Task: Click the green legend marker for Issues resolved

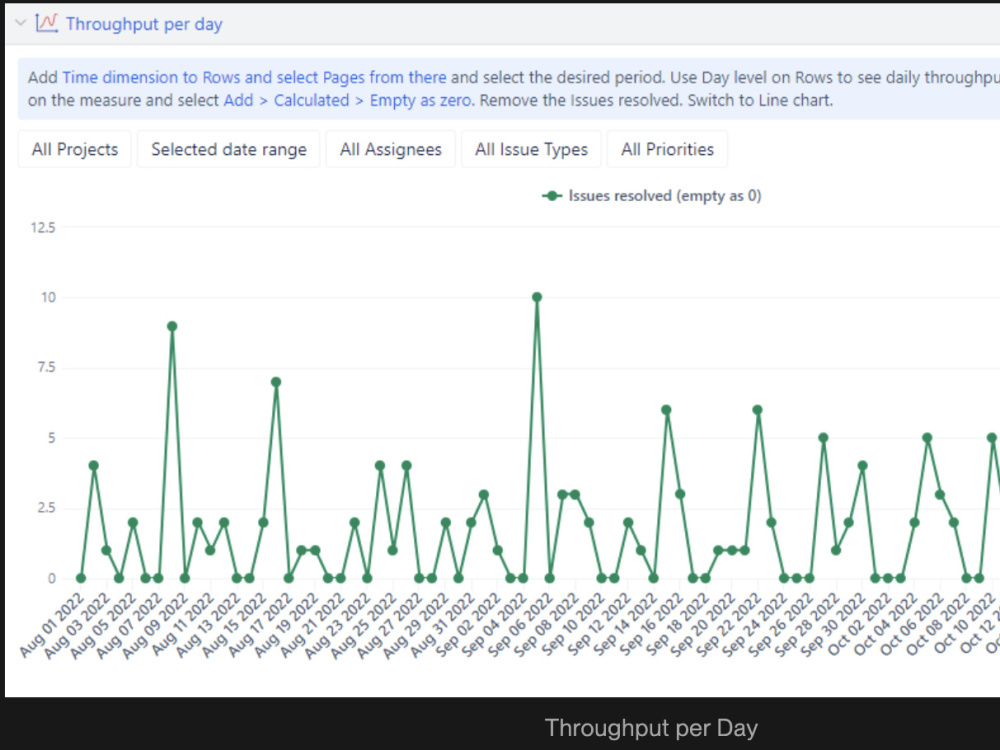Action: point(552,196)
